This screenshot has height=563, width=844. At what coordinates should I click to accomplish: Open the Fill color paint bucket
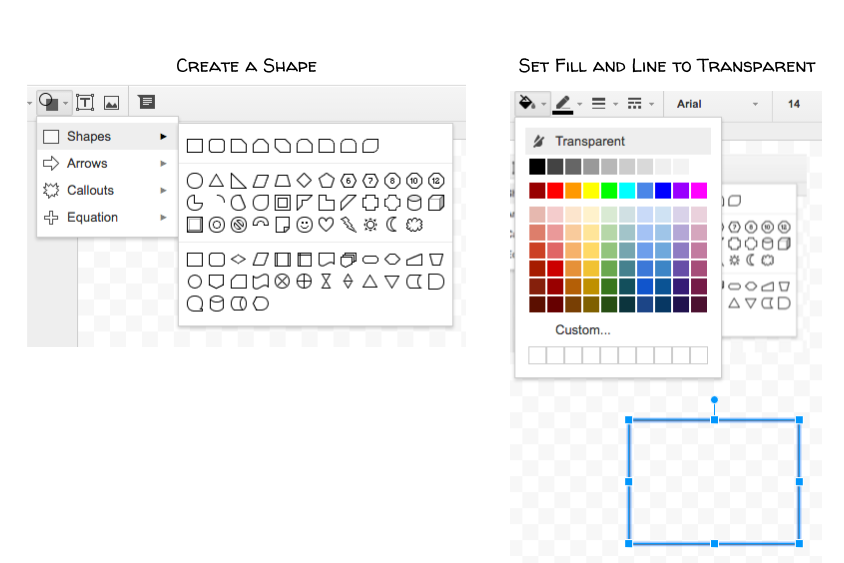tap(527, 103)
